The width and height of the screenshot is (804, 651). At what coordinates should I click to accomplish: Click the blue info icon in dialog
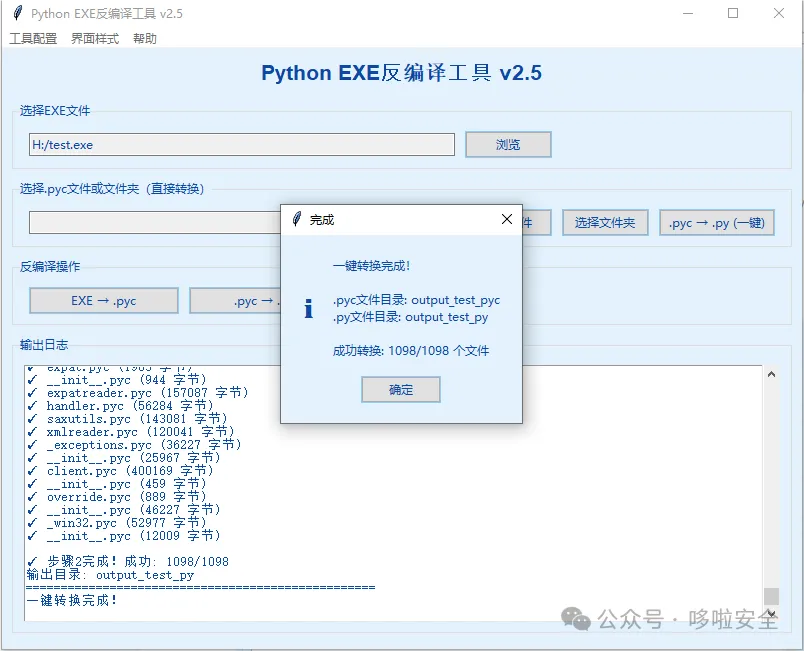pyautogui.click(x=309, y=309)
